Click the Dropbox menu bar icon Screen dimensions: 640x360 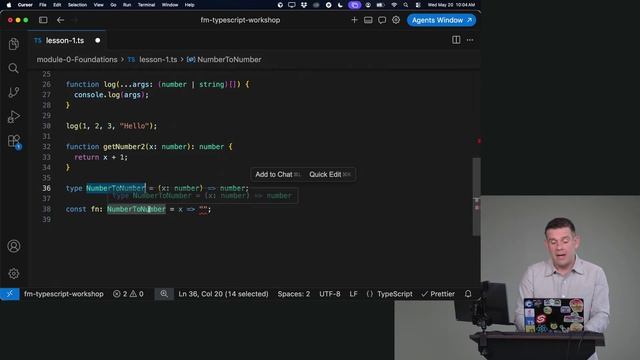[x=304, y=5]
